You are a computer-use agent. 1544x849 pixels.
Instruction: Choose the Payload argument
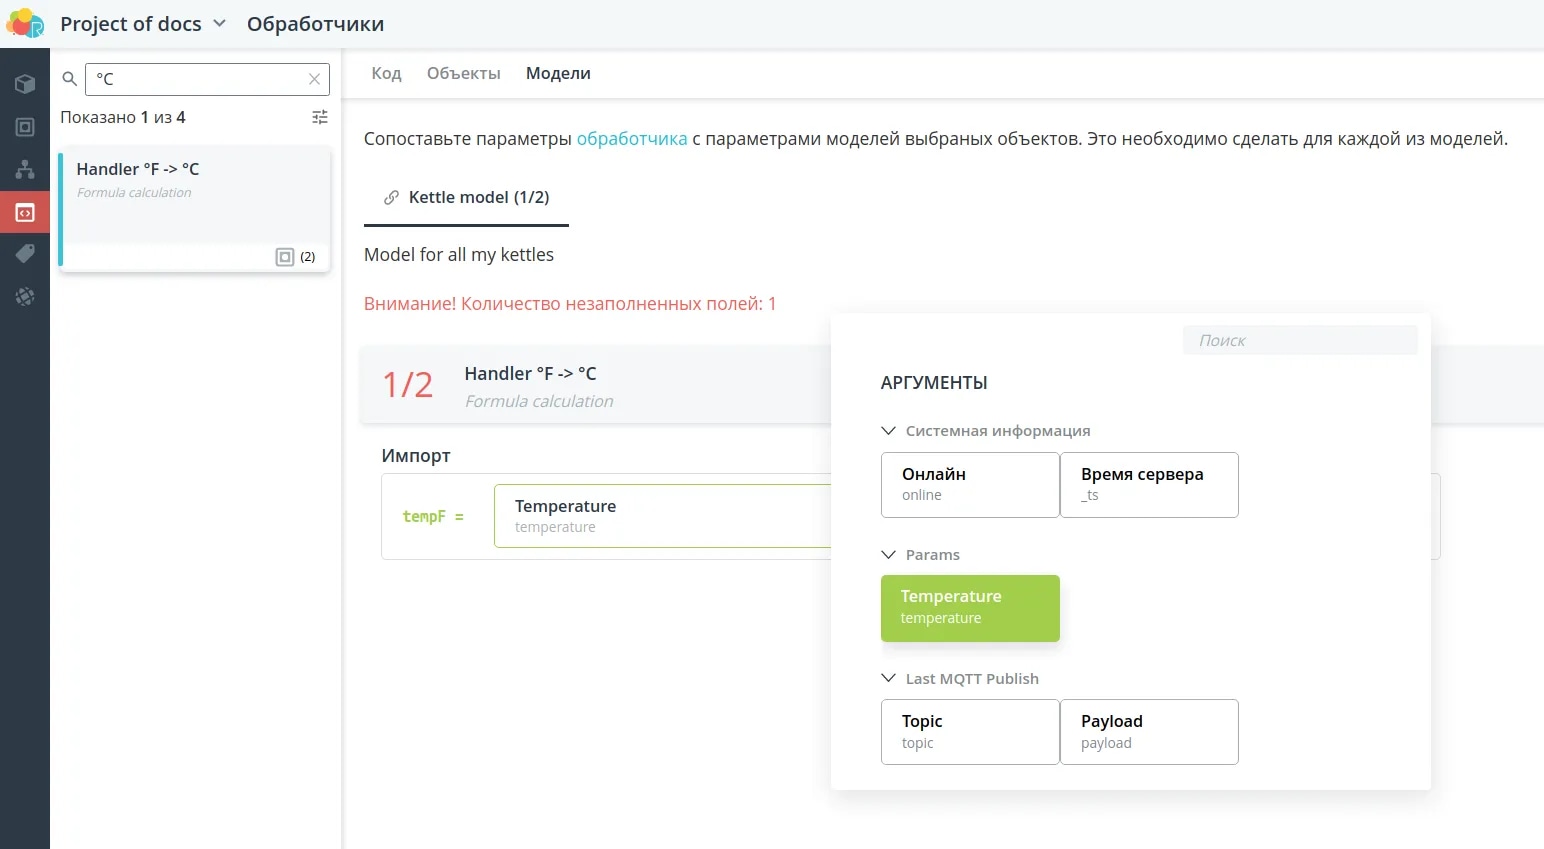tap(1149, 732)
